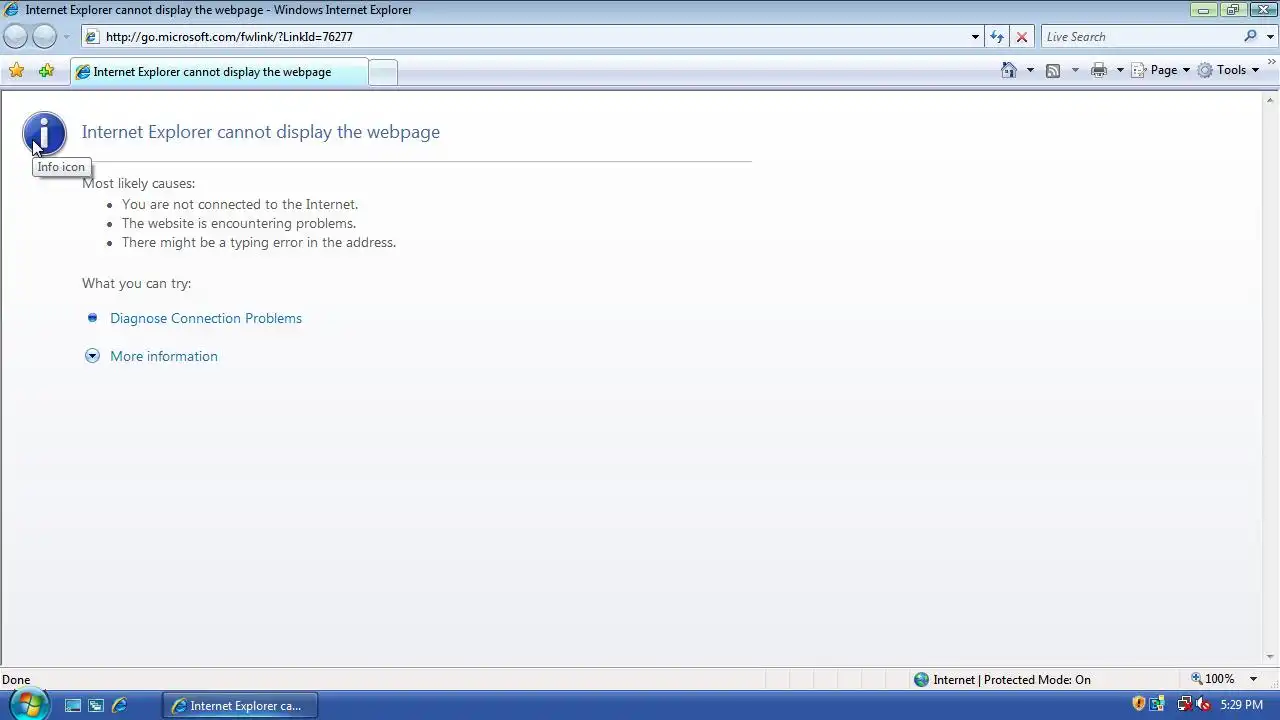The image size is (1280, 720).
Task: Click the Live Search input box
Action: coord(1140,37)
